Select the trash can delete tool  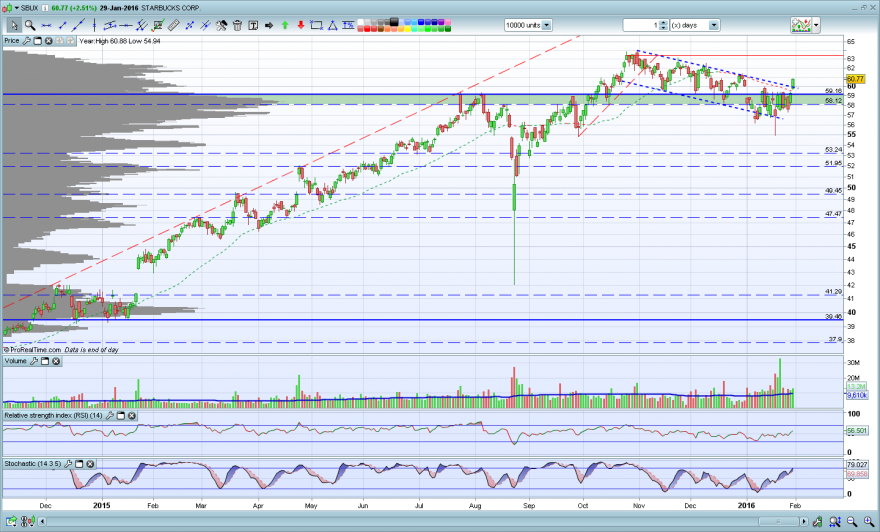(237, 25)
